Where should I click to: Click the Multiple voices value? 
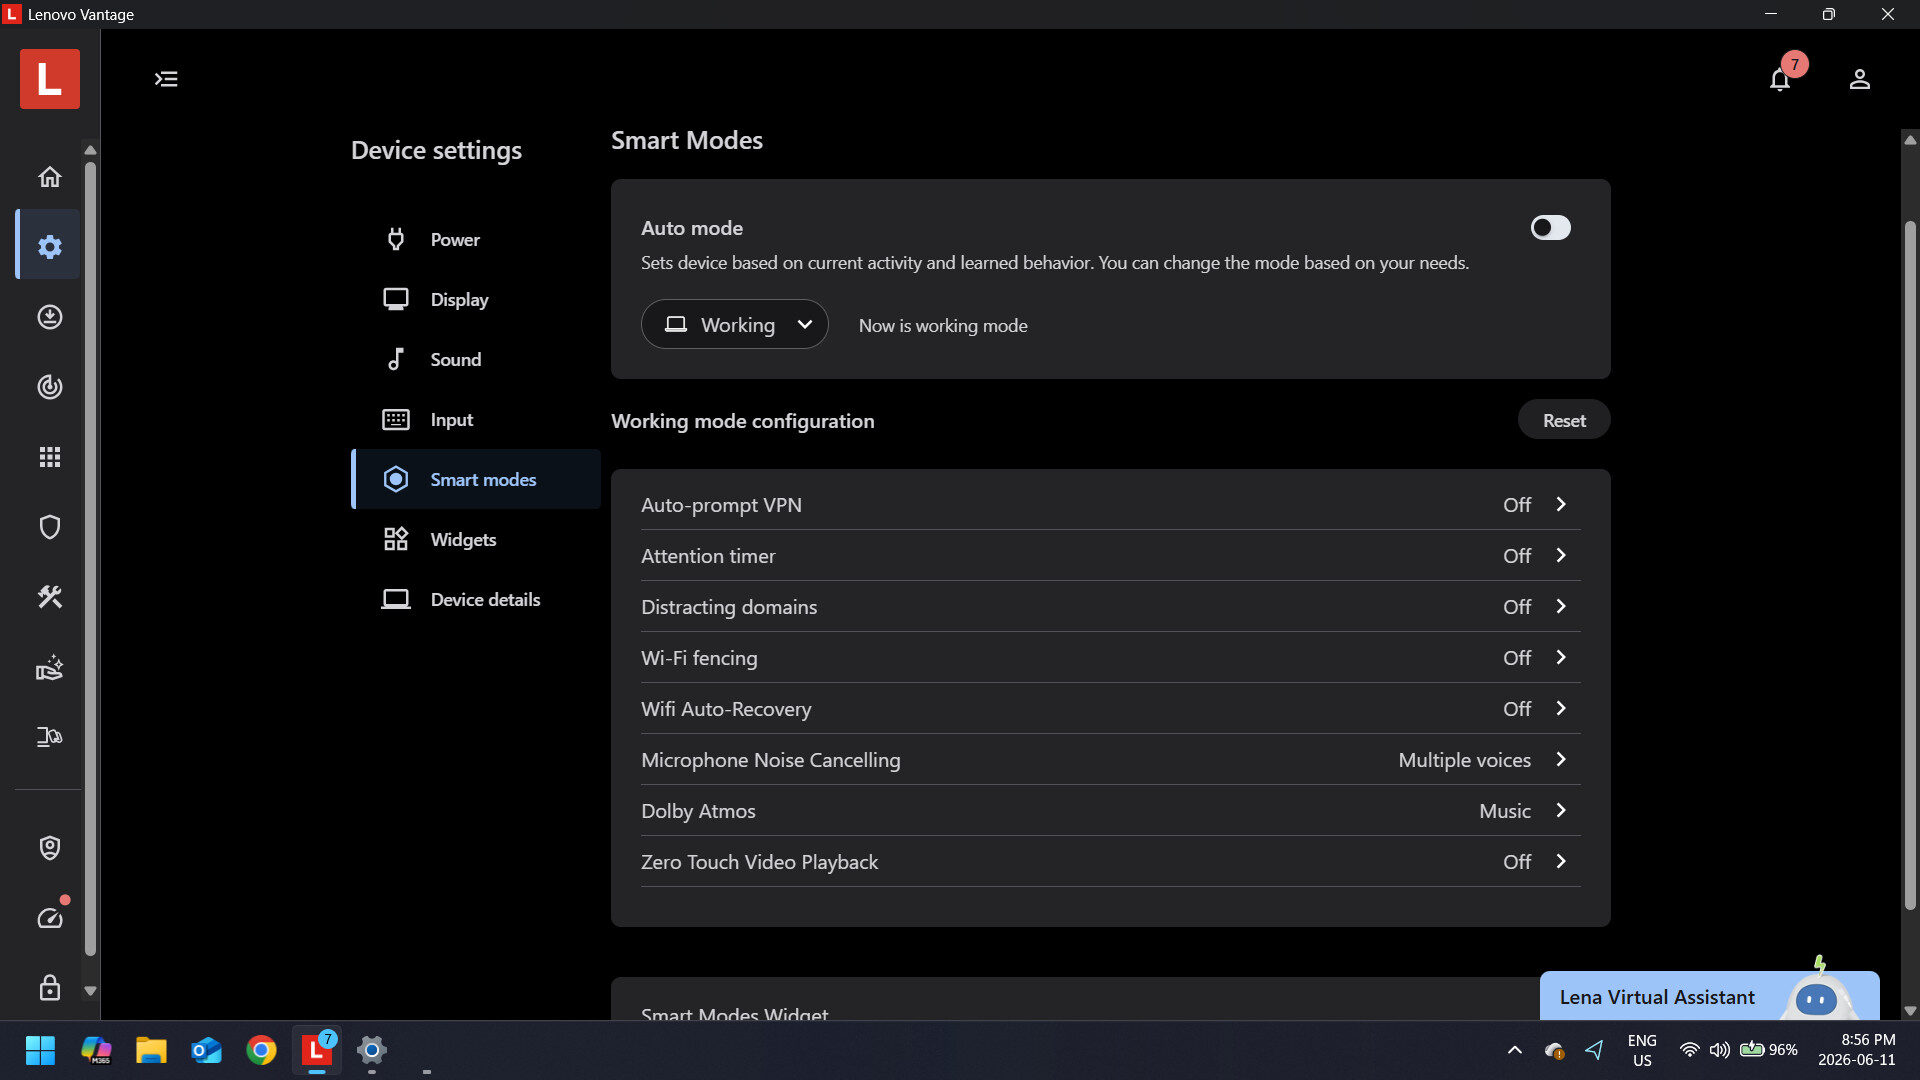(x=1464, y=760)
